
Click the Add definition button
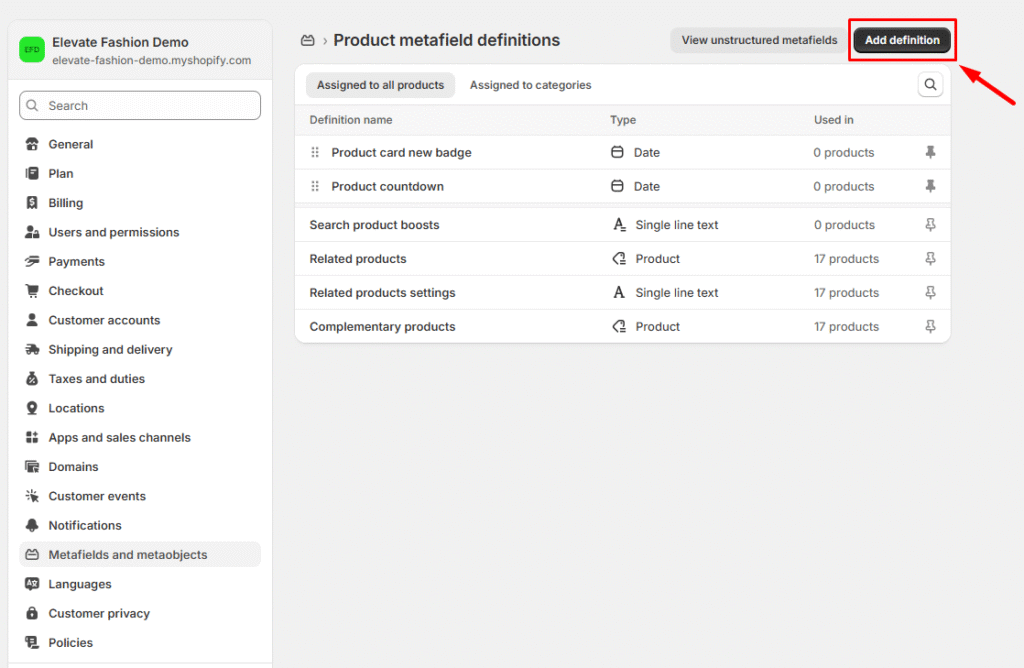[902, 40]
